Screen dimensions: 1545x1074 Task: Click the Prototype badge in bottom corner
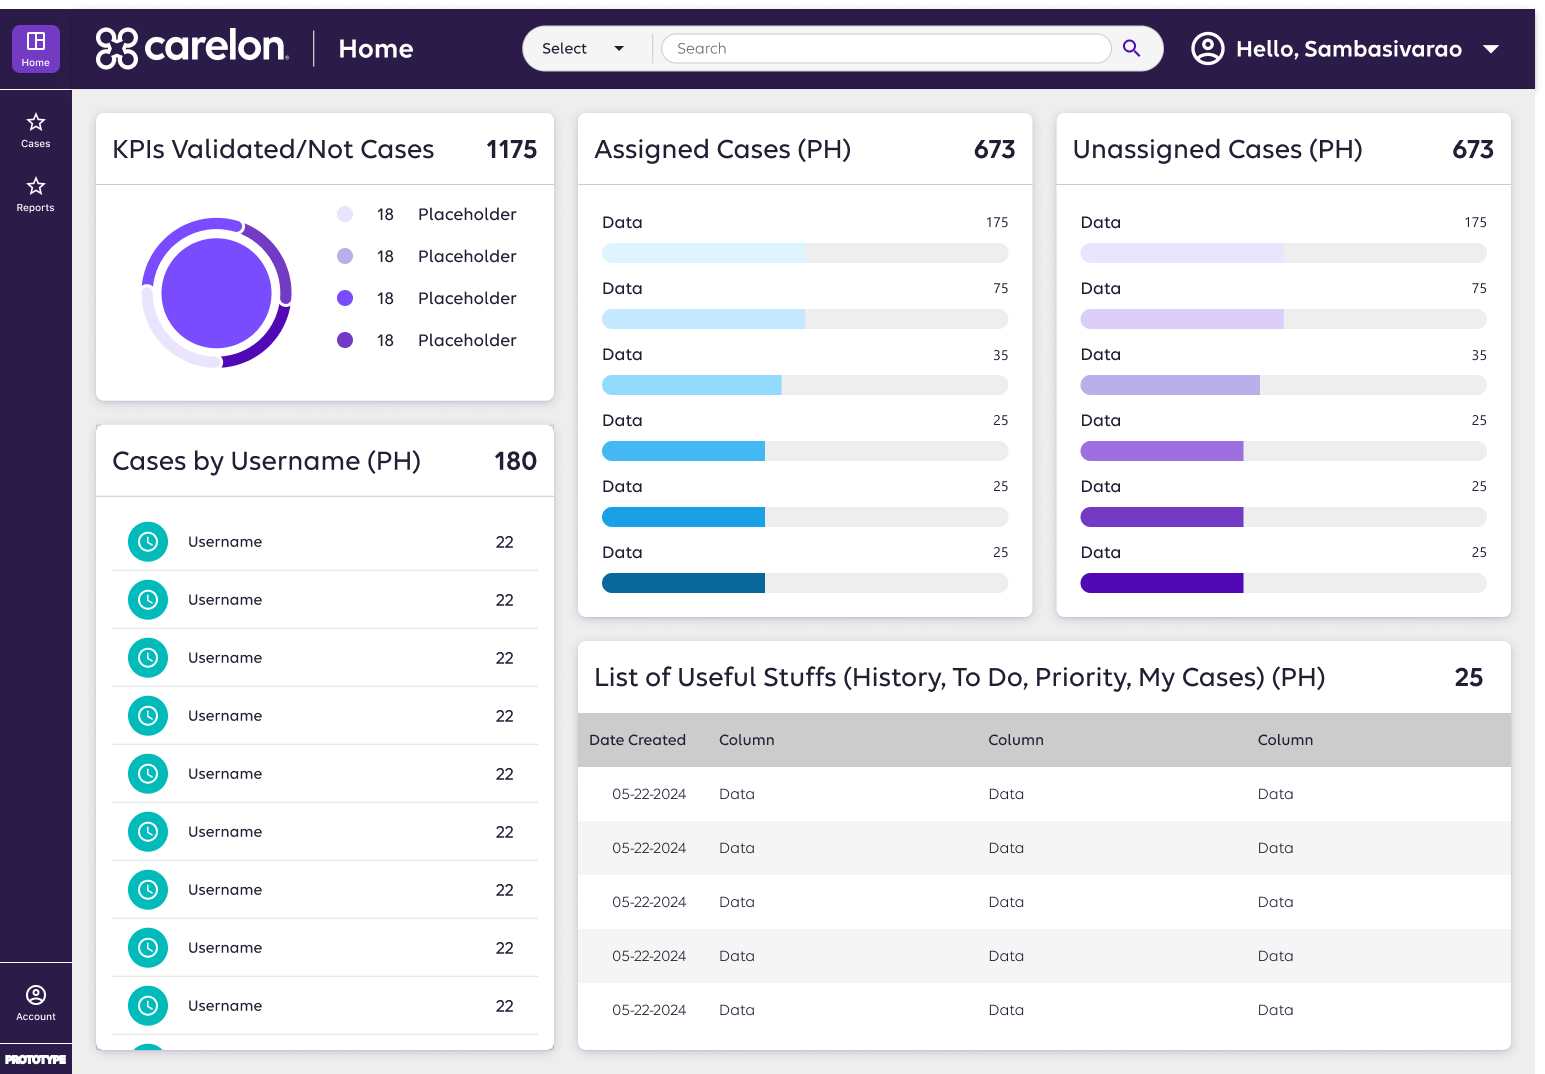(x=36, y=1059)
